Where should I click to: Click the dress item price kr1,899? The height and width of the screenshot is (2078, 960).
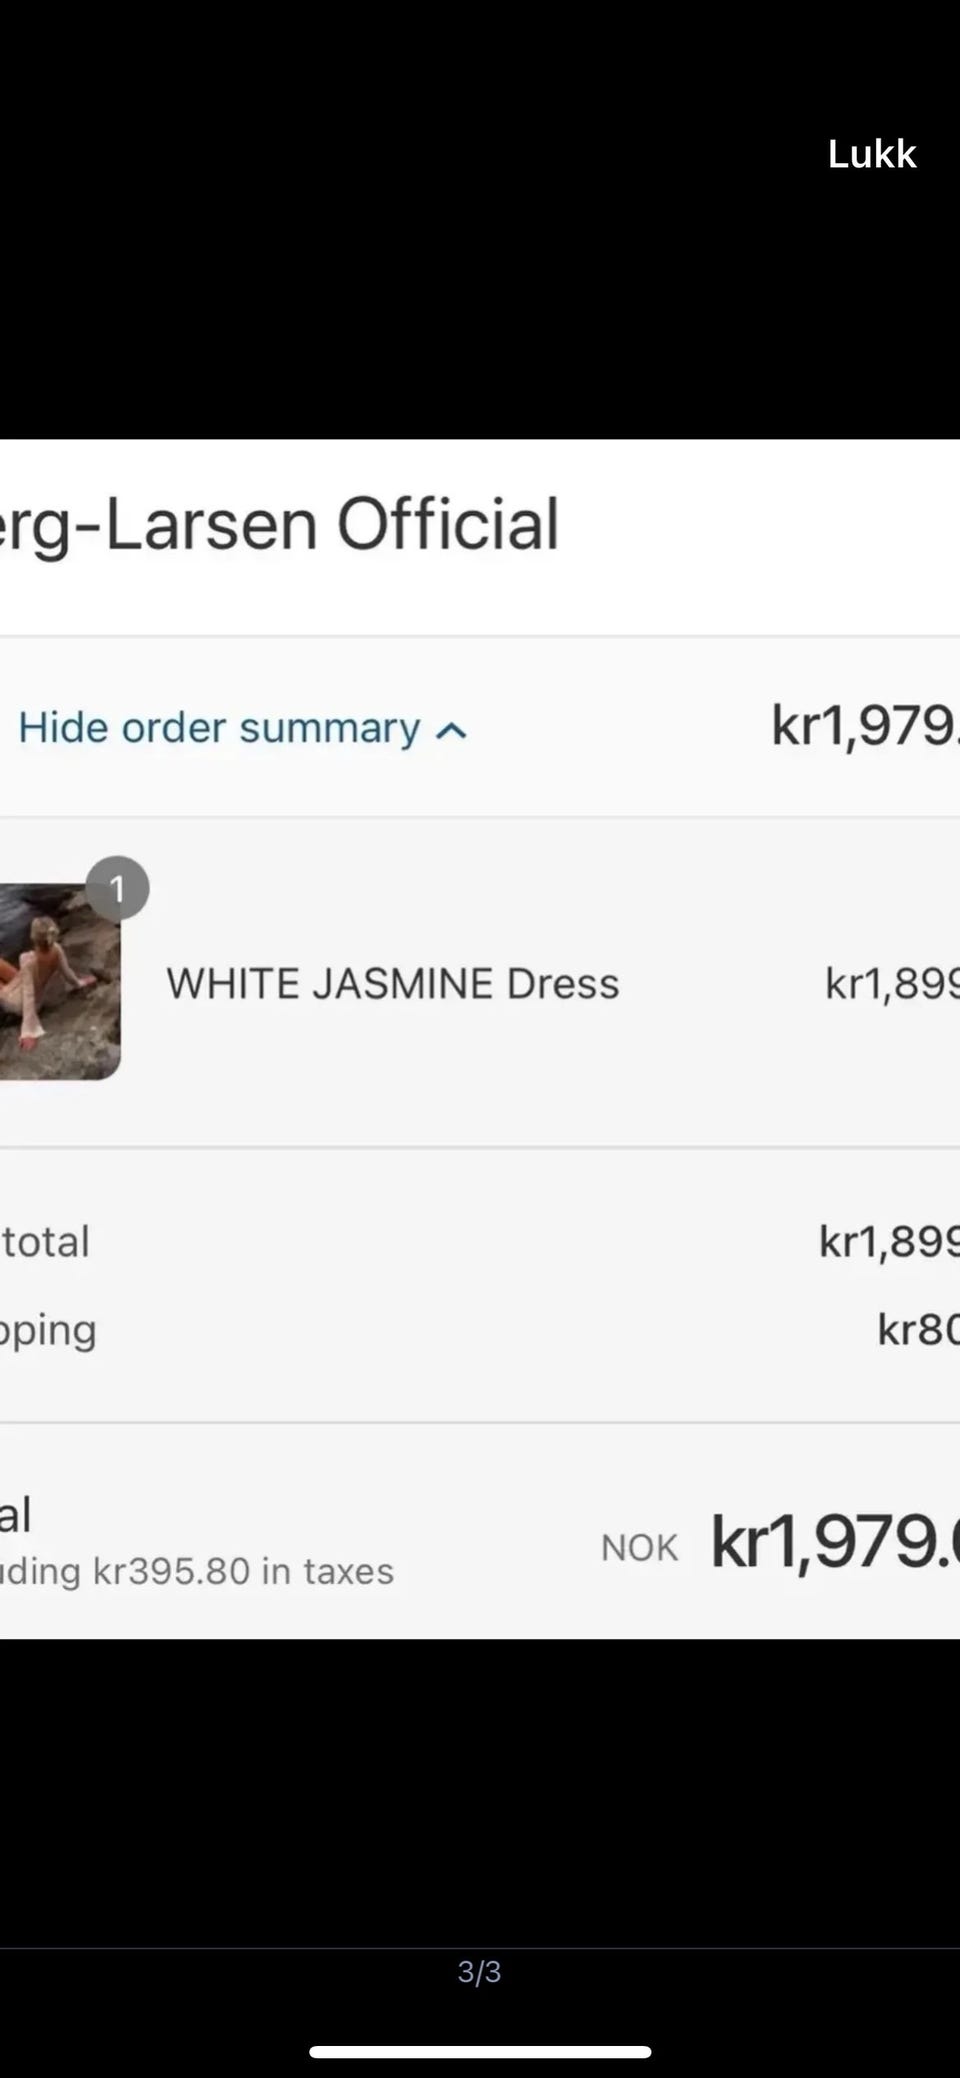click(890, 984)
